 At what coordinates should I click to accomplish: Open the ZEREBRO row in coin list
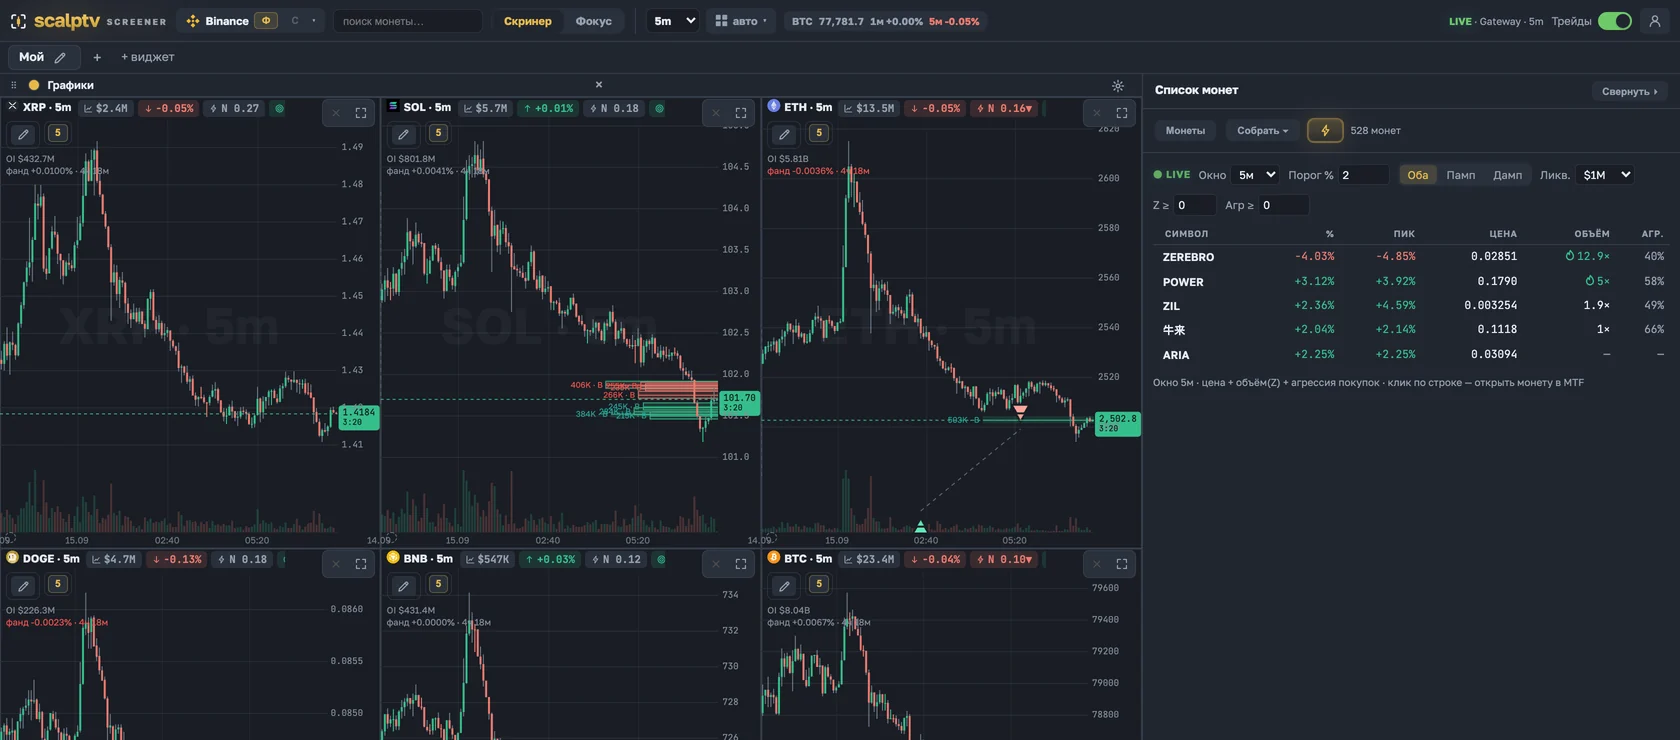click(1410, 257)
